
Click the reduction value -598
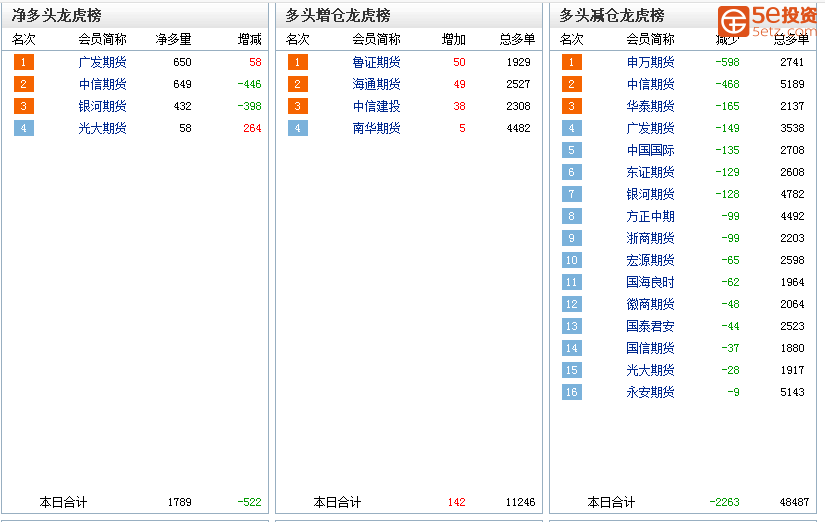[728, 62]
